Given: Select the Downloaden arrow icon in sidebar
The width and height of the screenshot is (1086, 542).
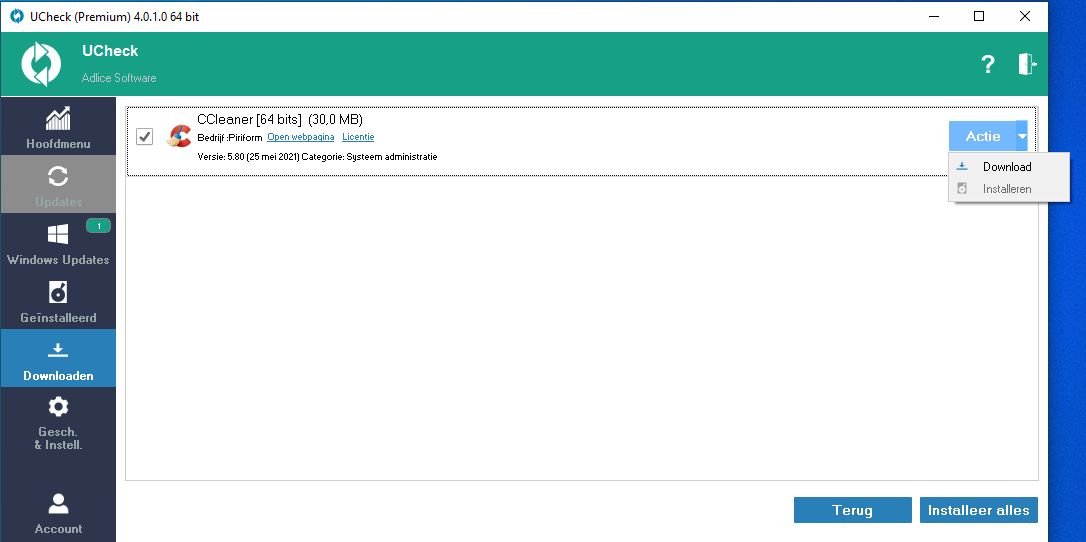Looking at the screenshot, I should coord(58,351).
